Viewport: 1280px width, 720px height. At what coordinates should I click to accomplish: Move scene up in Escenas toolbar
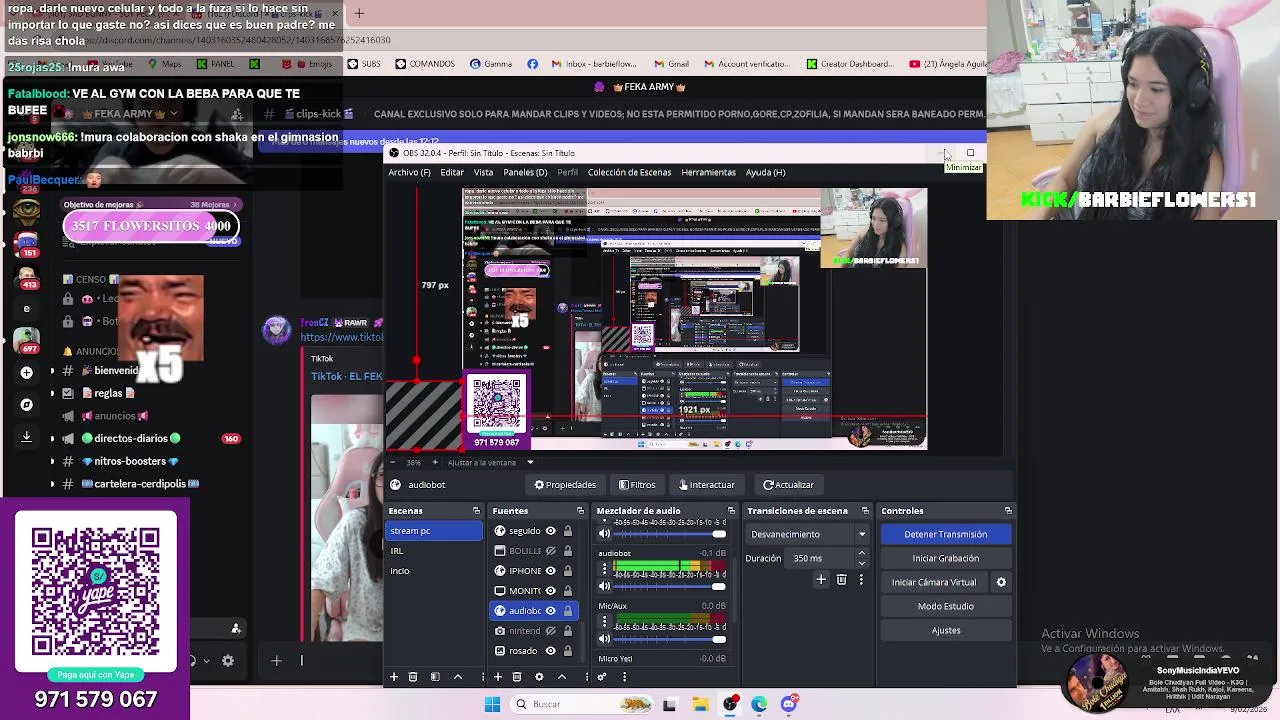(x=458, y=677)
